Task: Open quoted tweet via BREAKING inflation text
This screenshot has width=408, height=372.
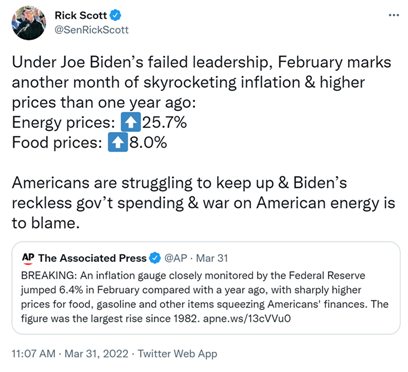Action: [x=204, y=297]
